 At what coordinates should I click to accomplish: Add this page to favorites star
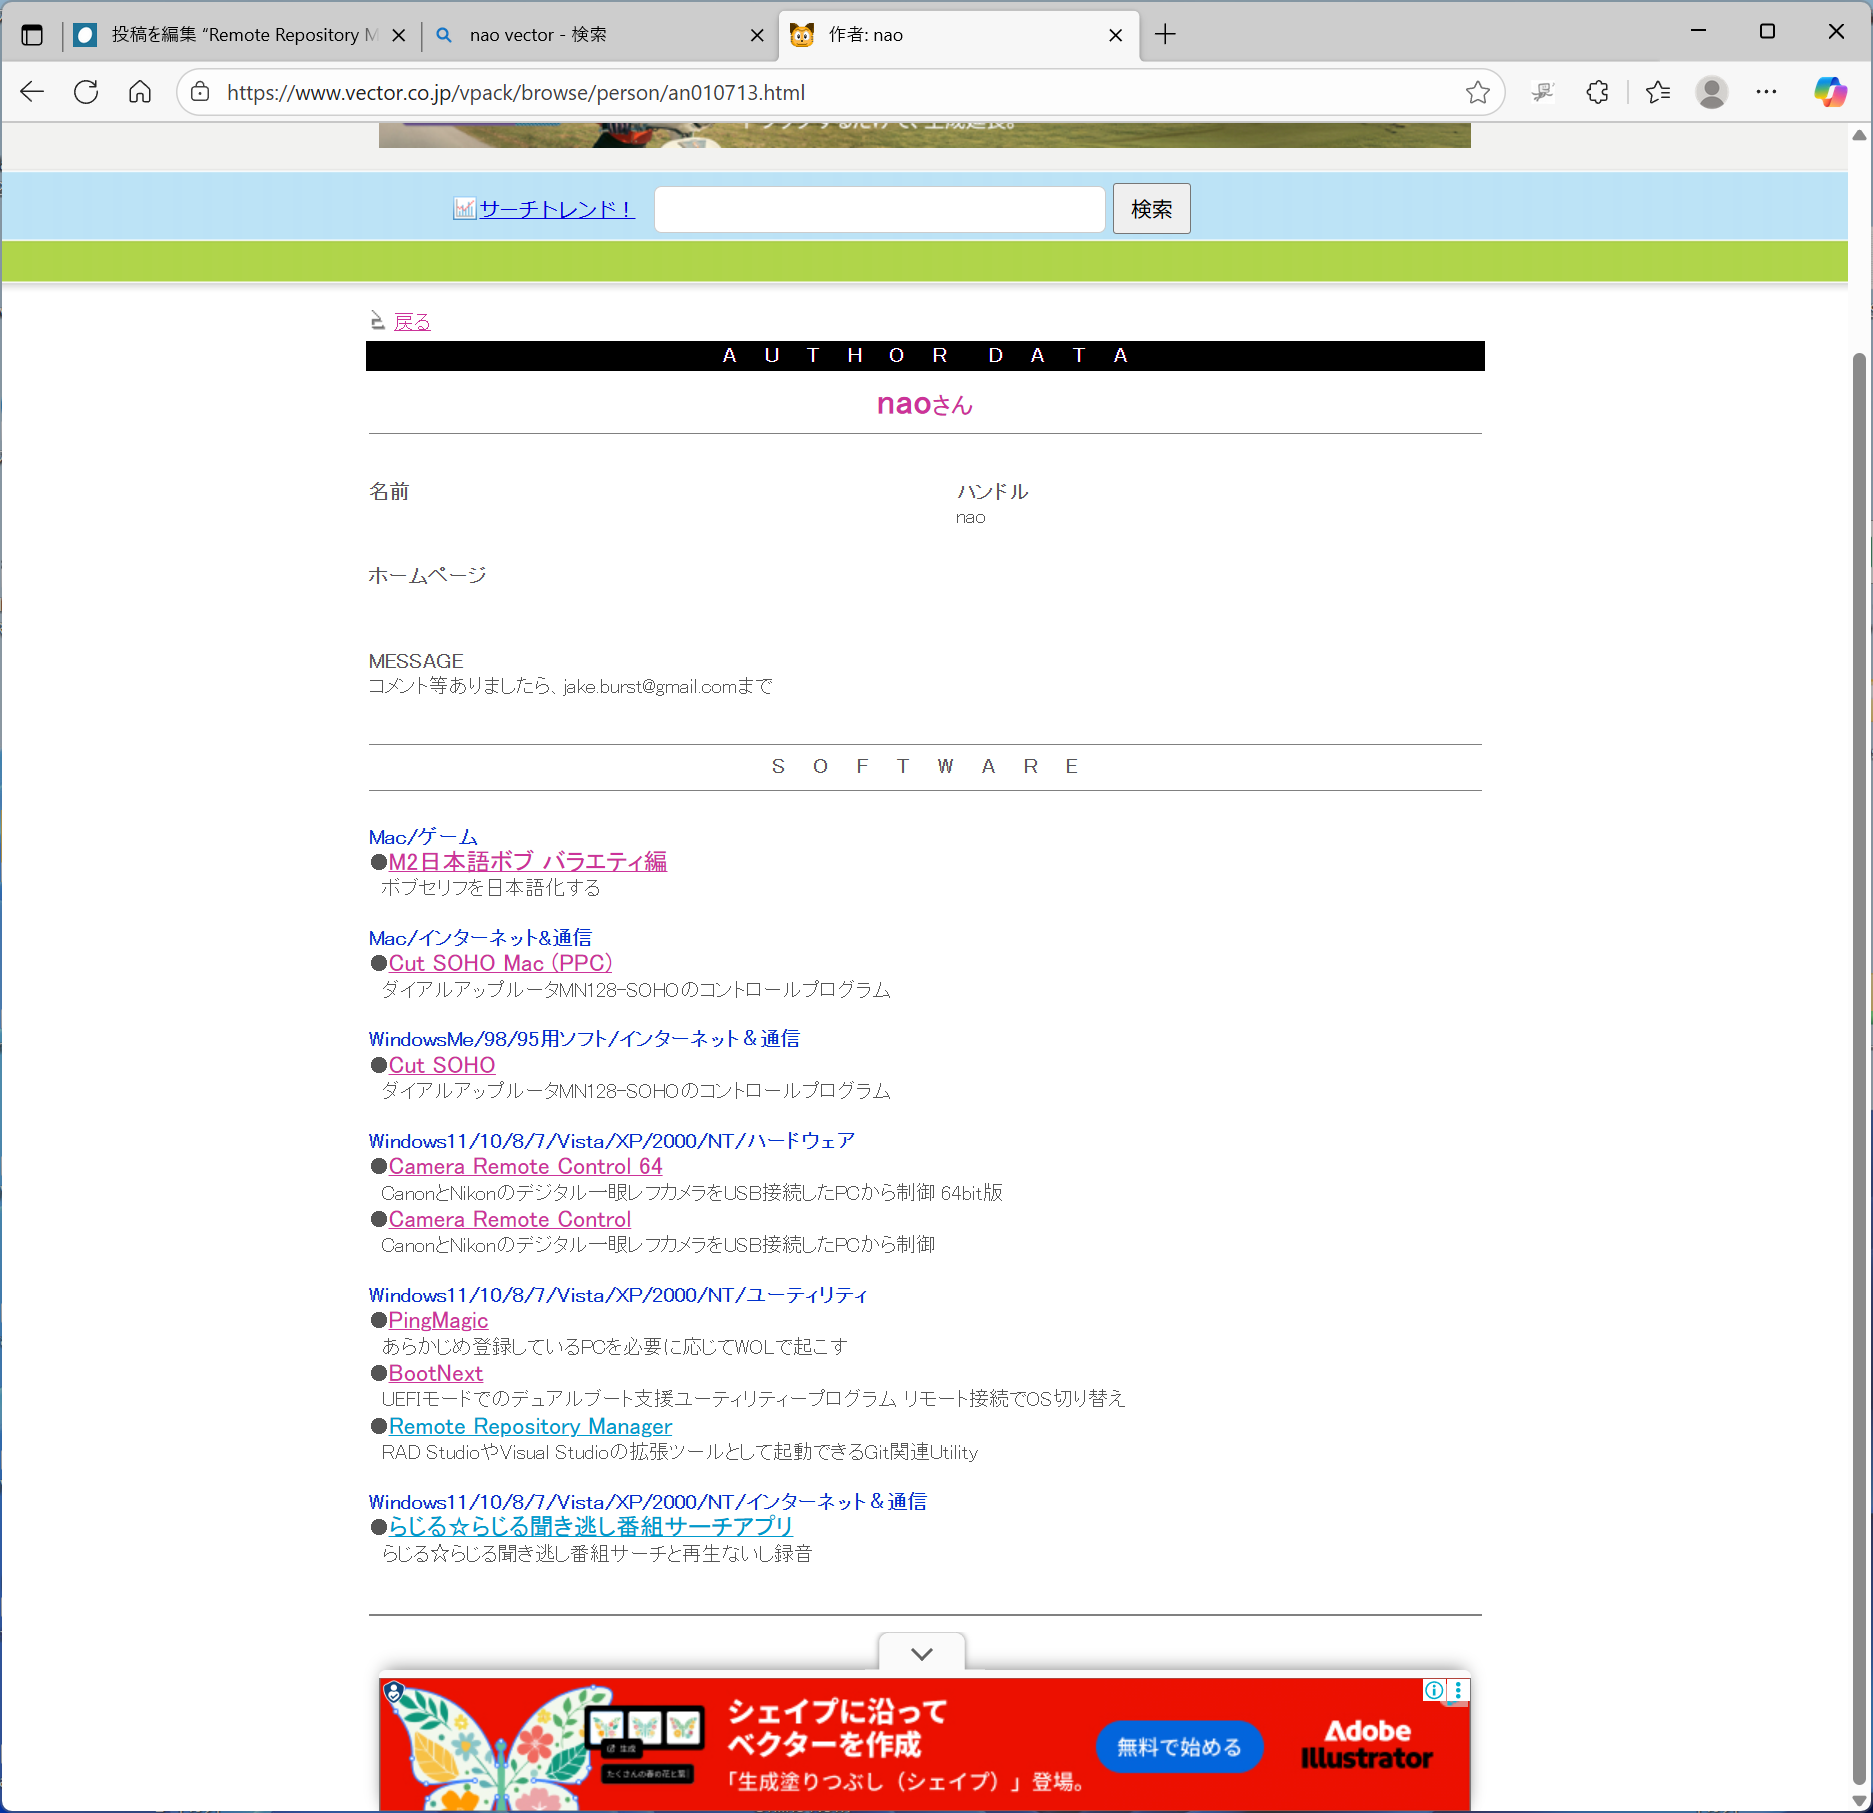[x=1477, y=92]
